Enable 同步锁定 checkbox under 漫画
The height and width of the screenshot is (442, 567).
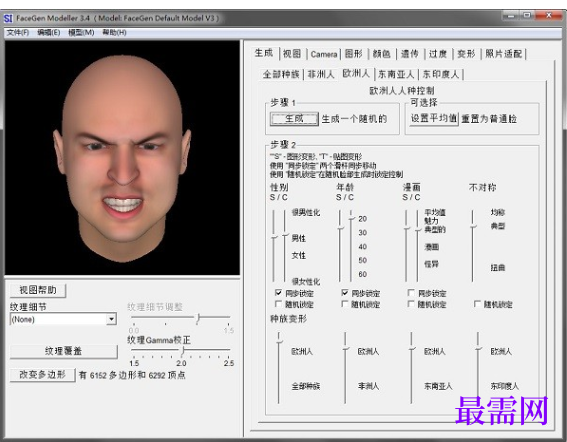tap(411, 293)
